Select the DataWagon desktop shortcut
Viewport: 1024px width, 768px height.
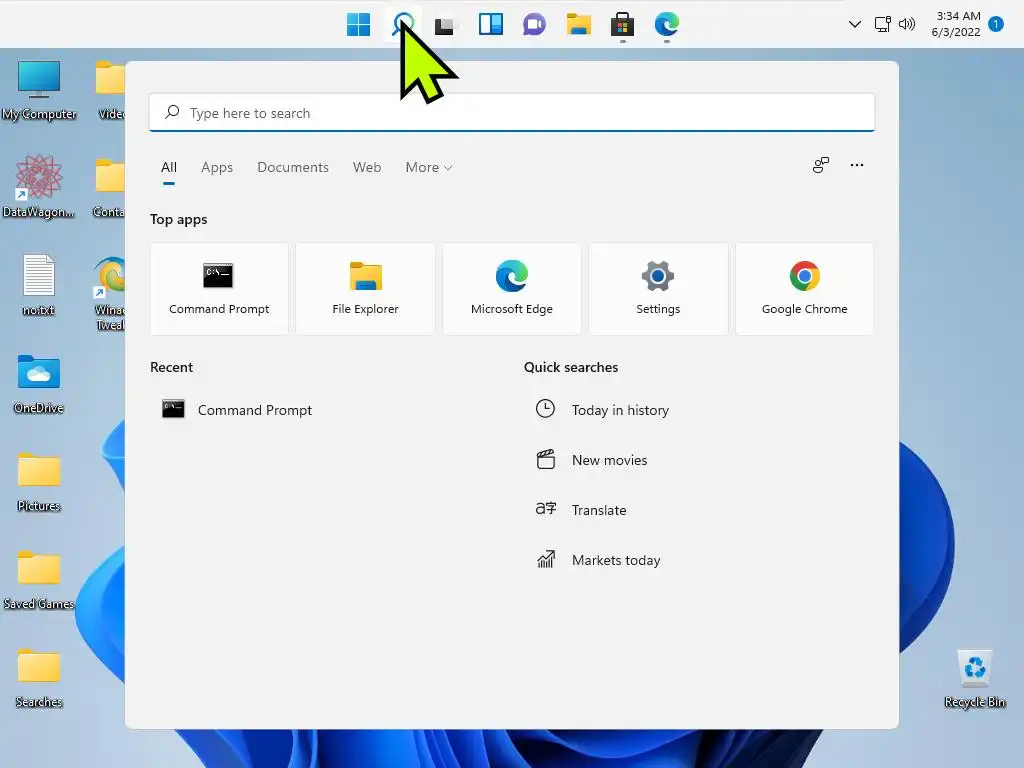click(x=39, y=187)
